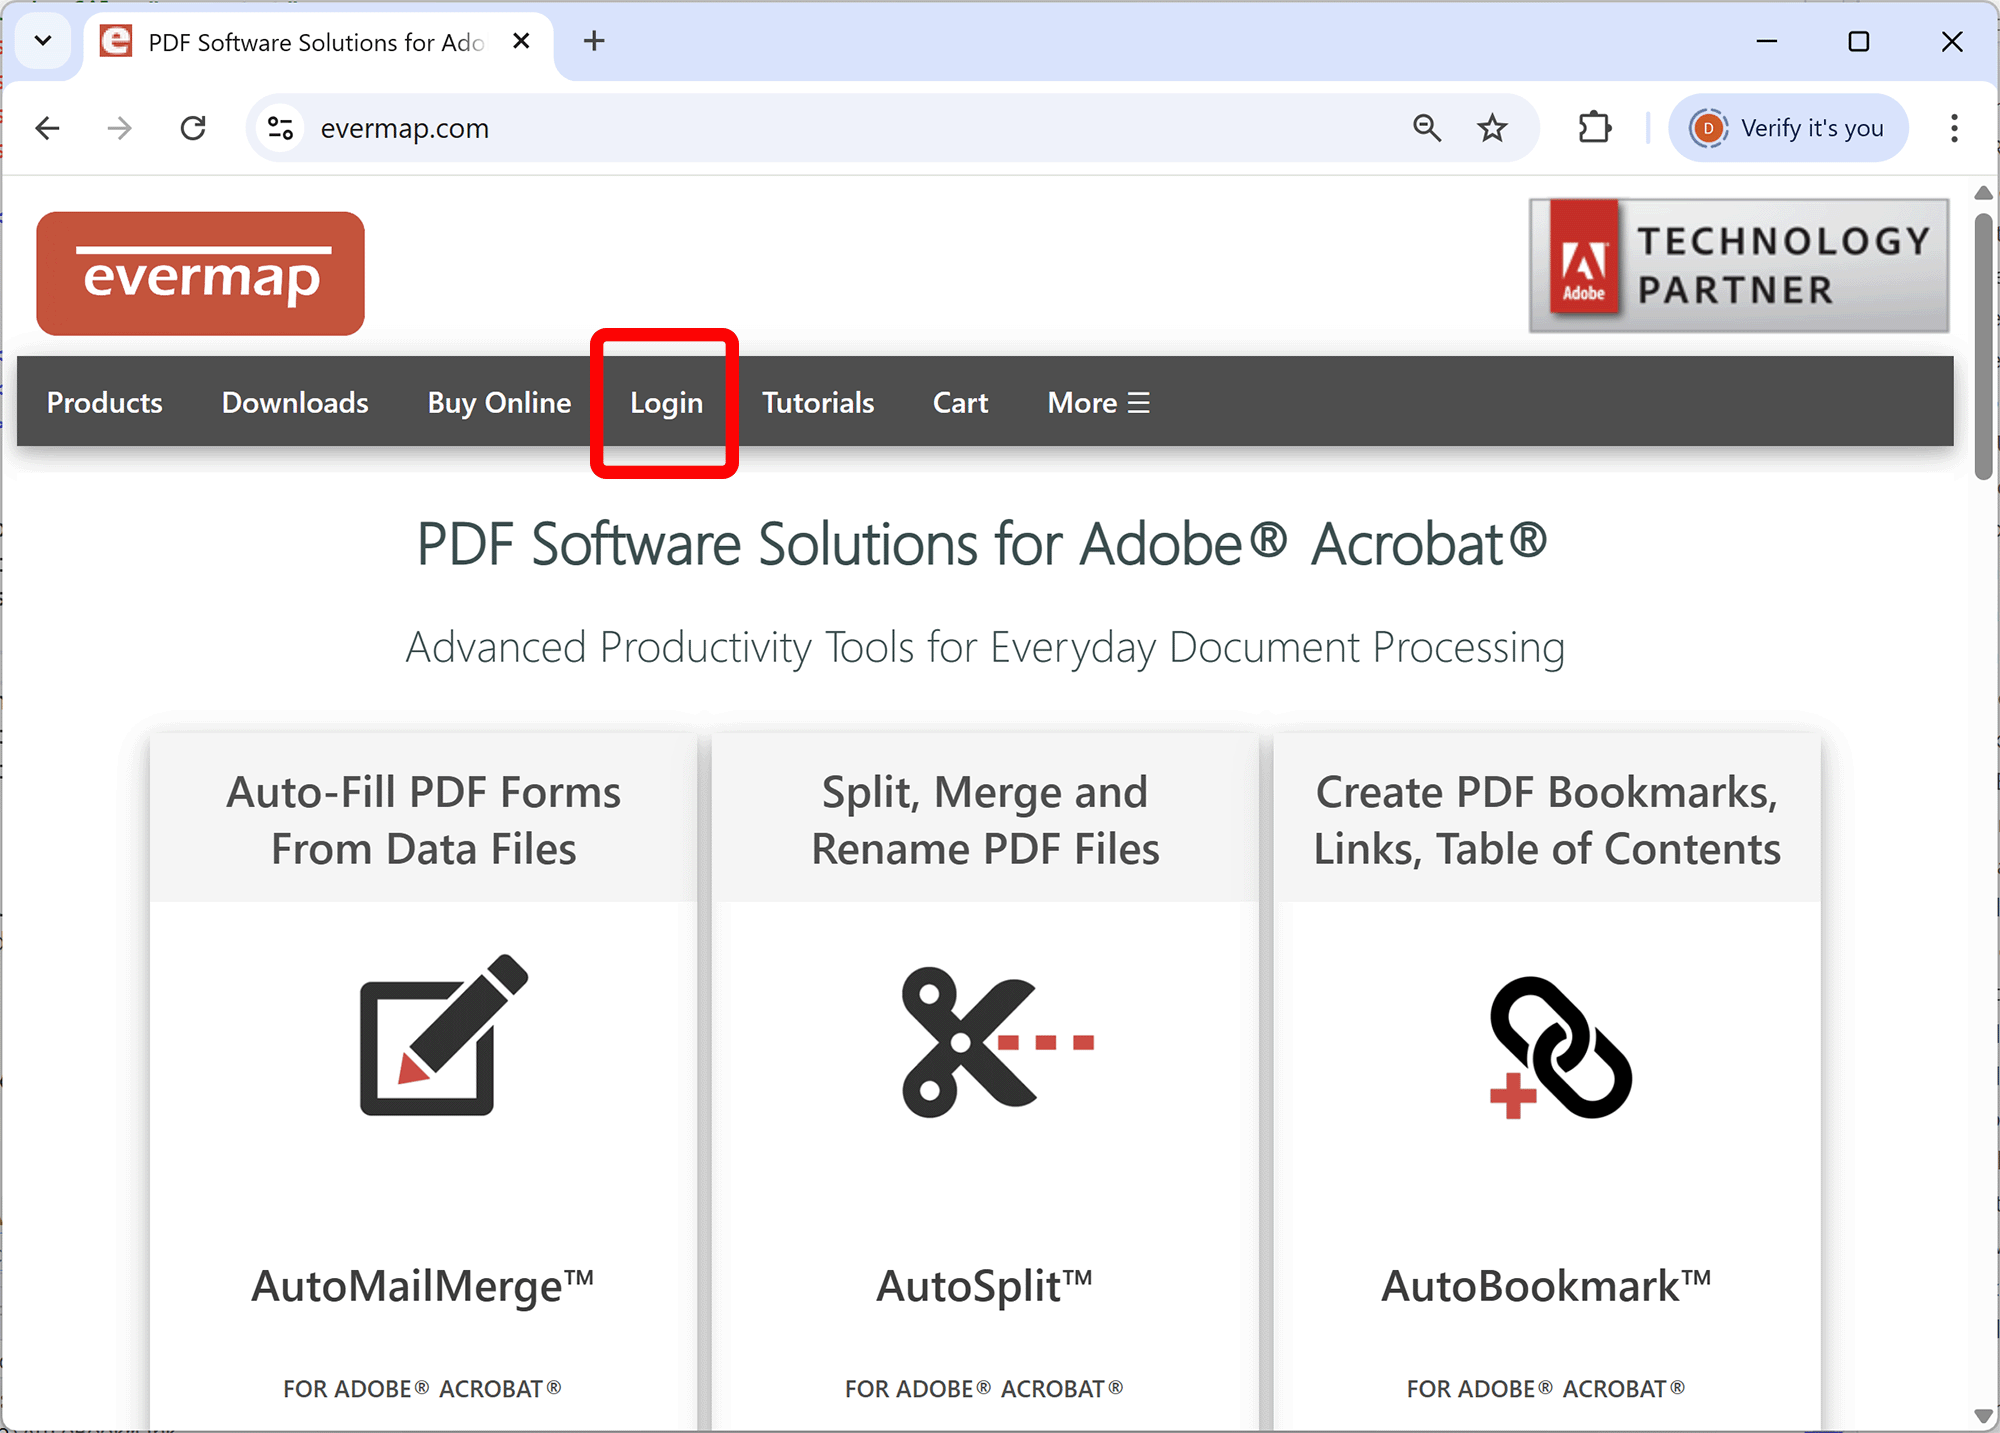Click the Verify it's you button

coord(1788,128)
